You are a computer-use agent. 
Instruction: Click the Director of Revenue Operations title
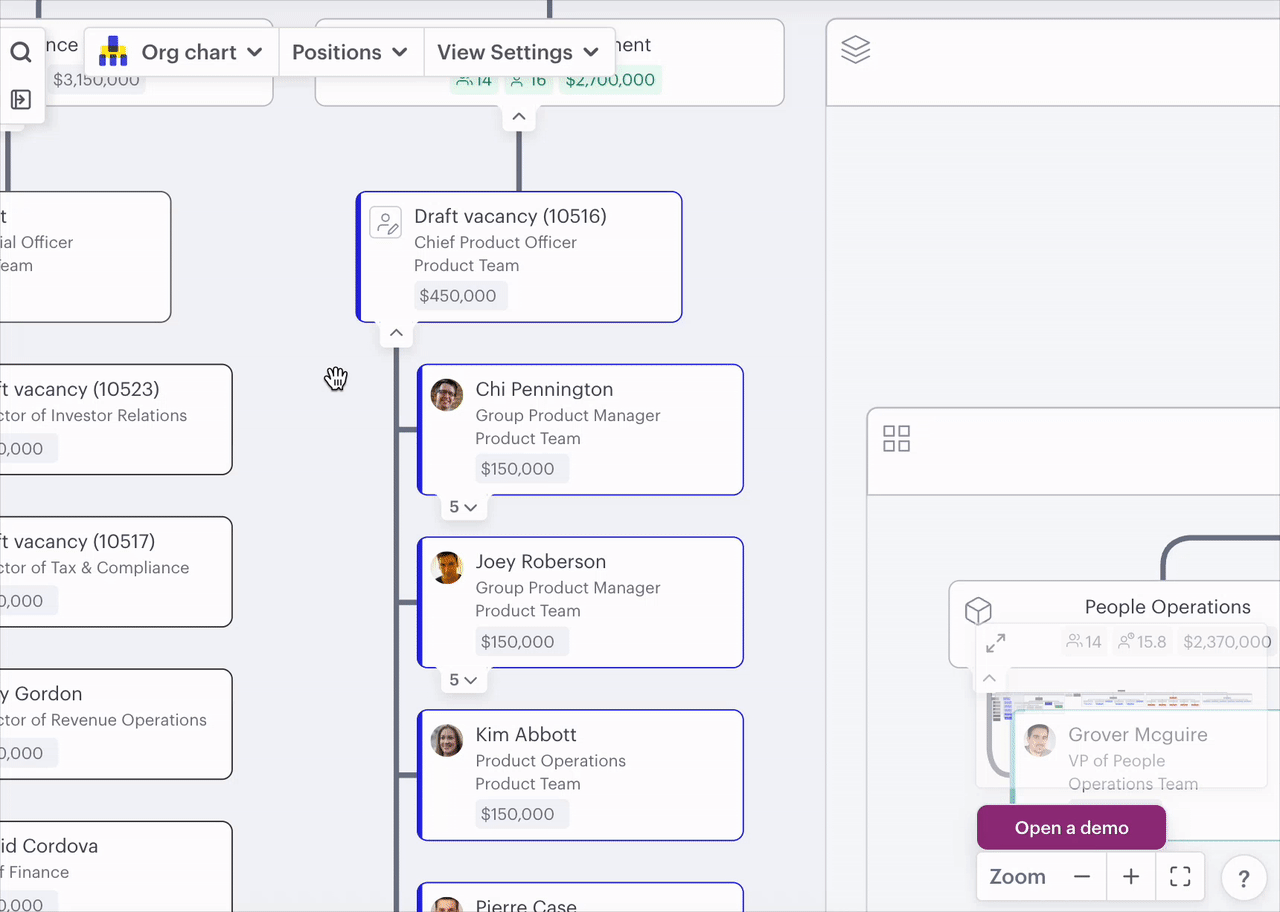coord(103,720)
